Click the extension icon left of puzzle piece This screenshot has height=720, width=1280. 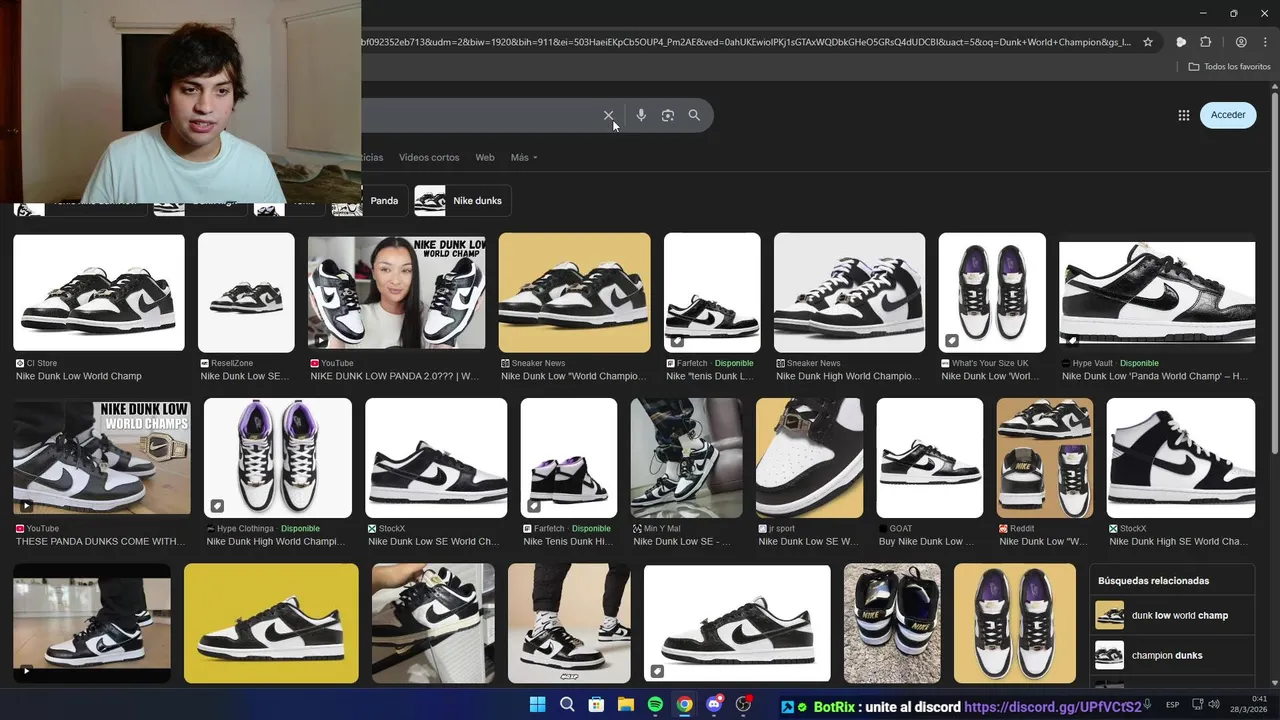[1181, 42]
